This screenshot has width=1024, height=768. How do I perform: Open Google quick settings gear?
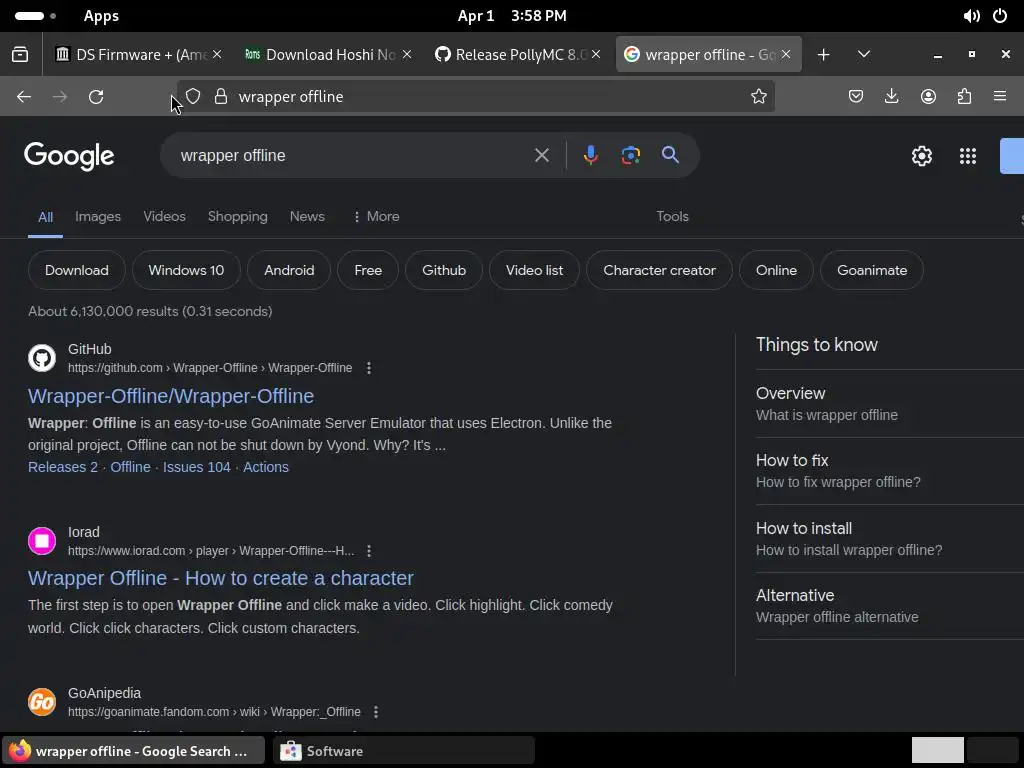(x=921, y=156)
